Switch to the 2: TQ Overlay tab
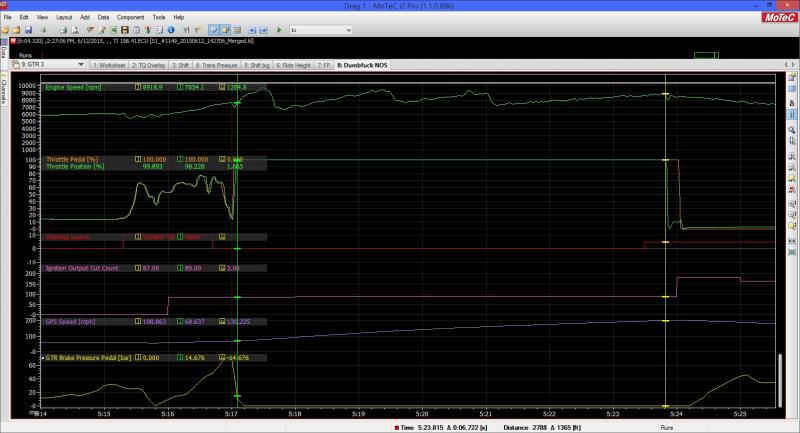Viewport: 800px width, 433px height. 149,64
